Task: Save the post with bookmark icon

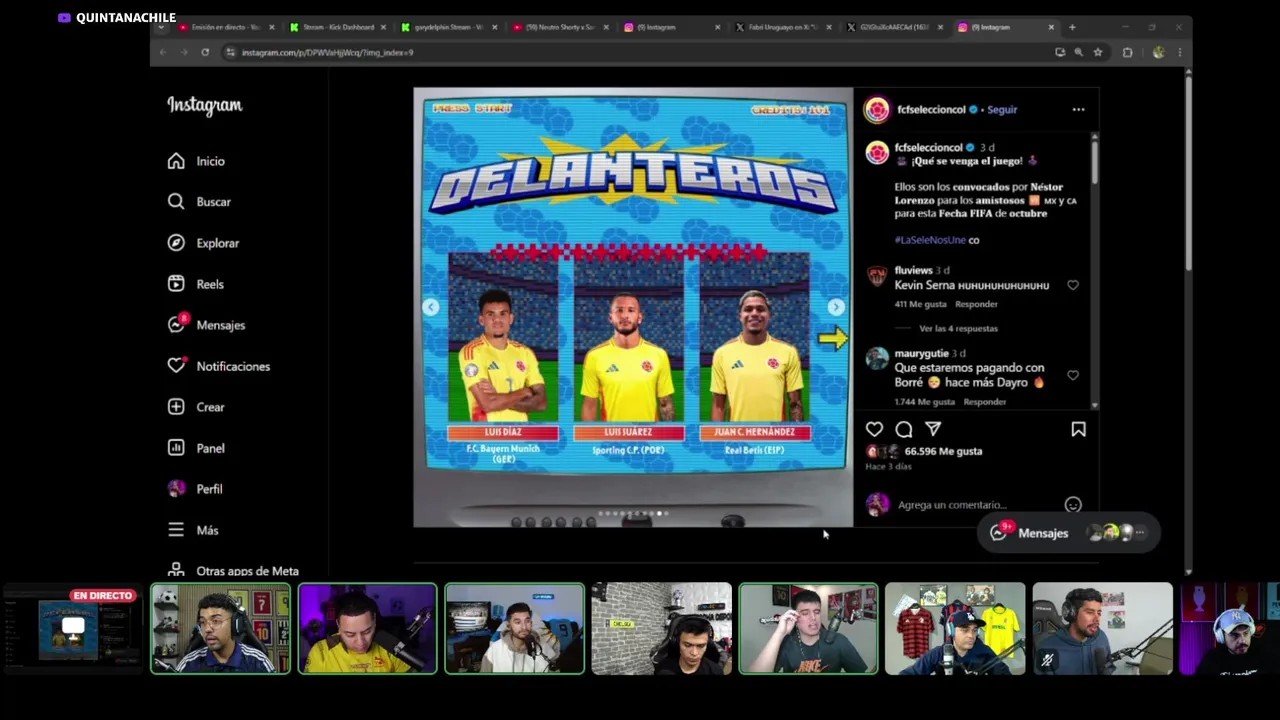Action: pyautogui.click(x=1078, y=429)
